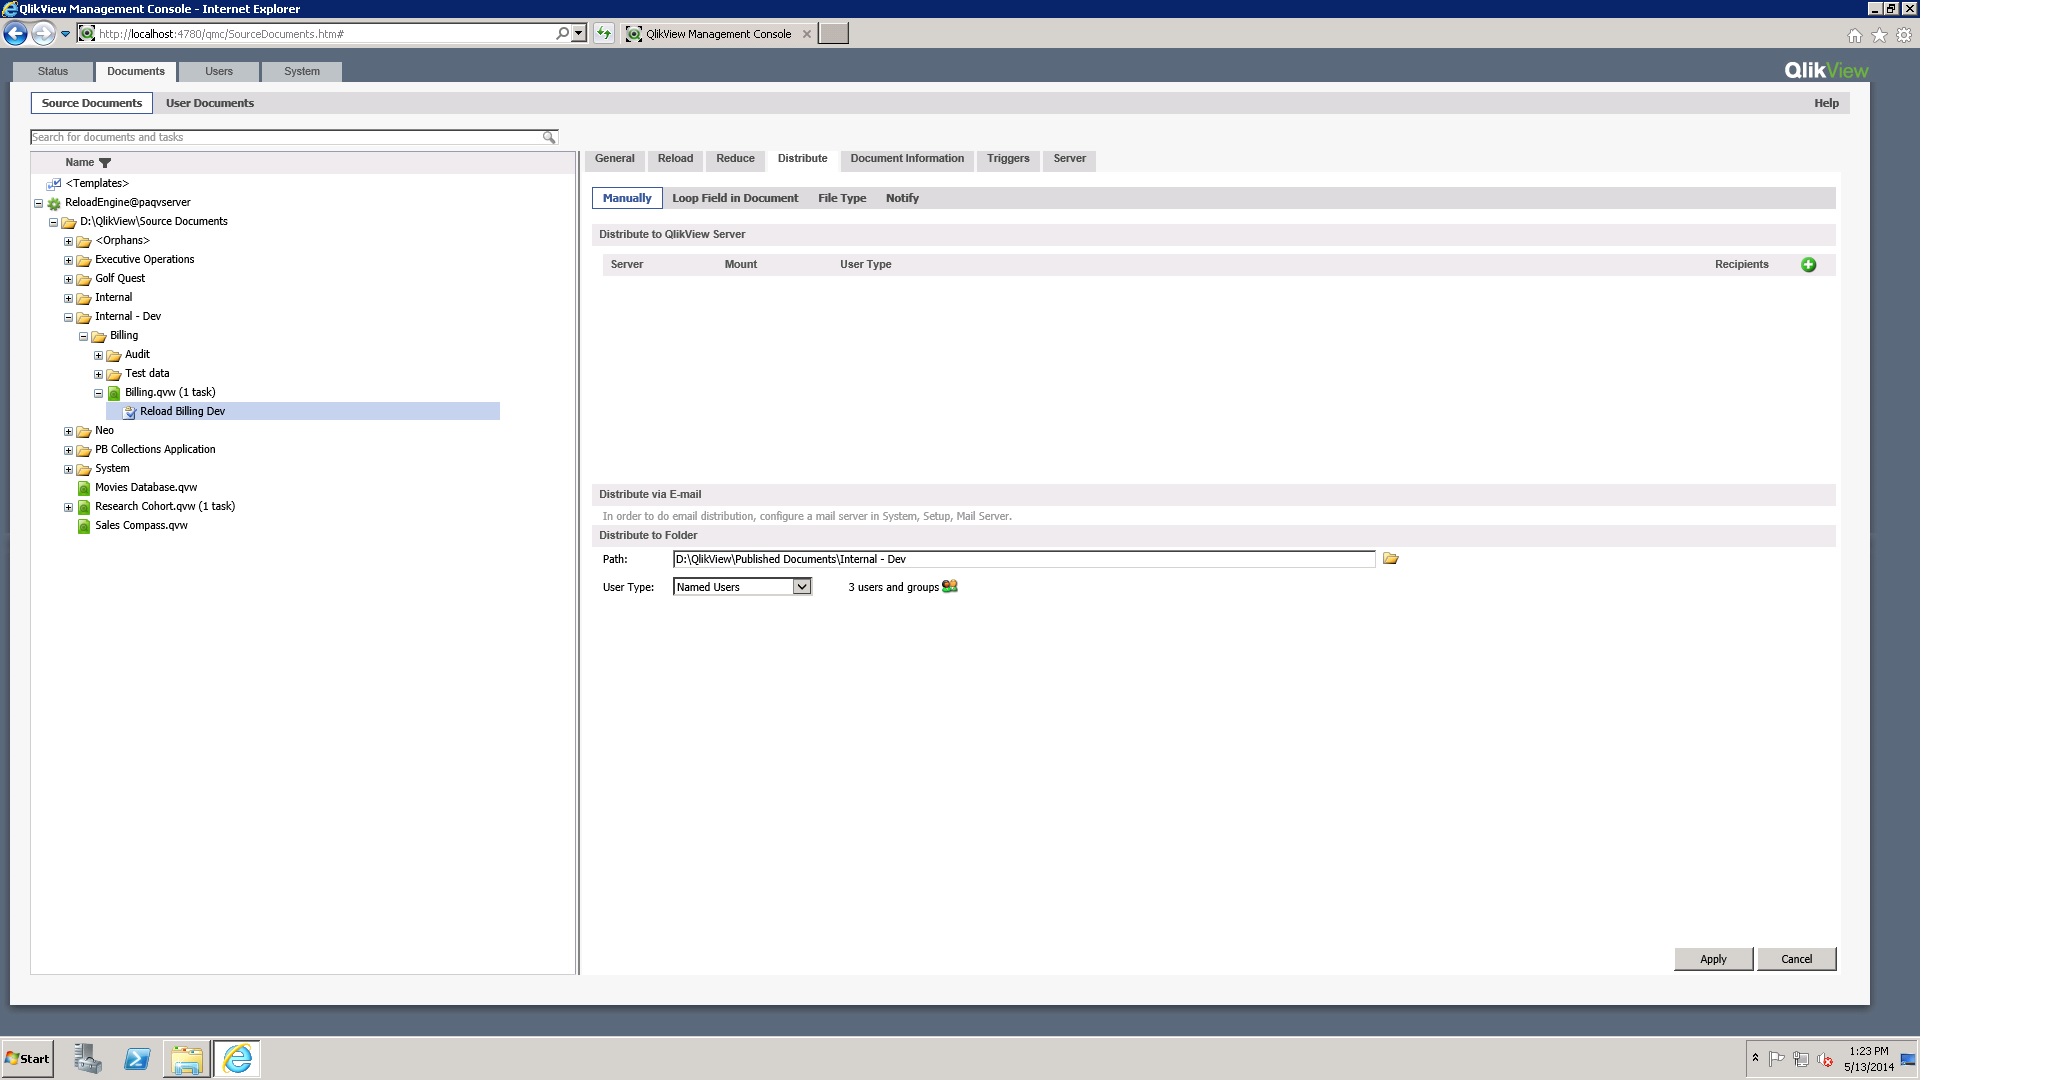Viewport: 2048px width, 1080px height.
Task: Click the browser favorites star icon
Action: (x=1879, y=35)
